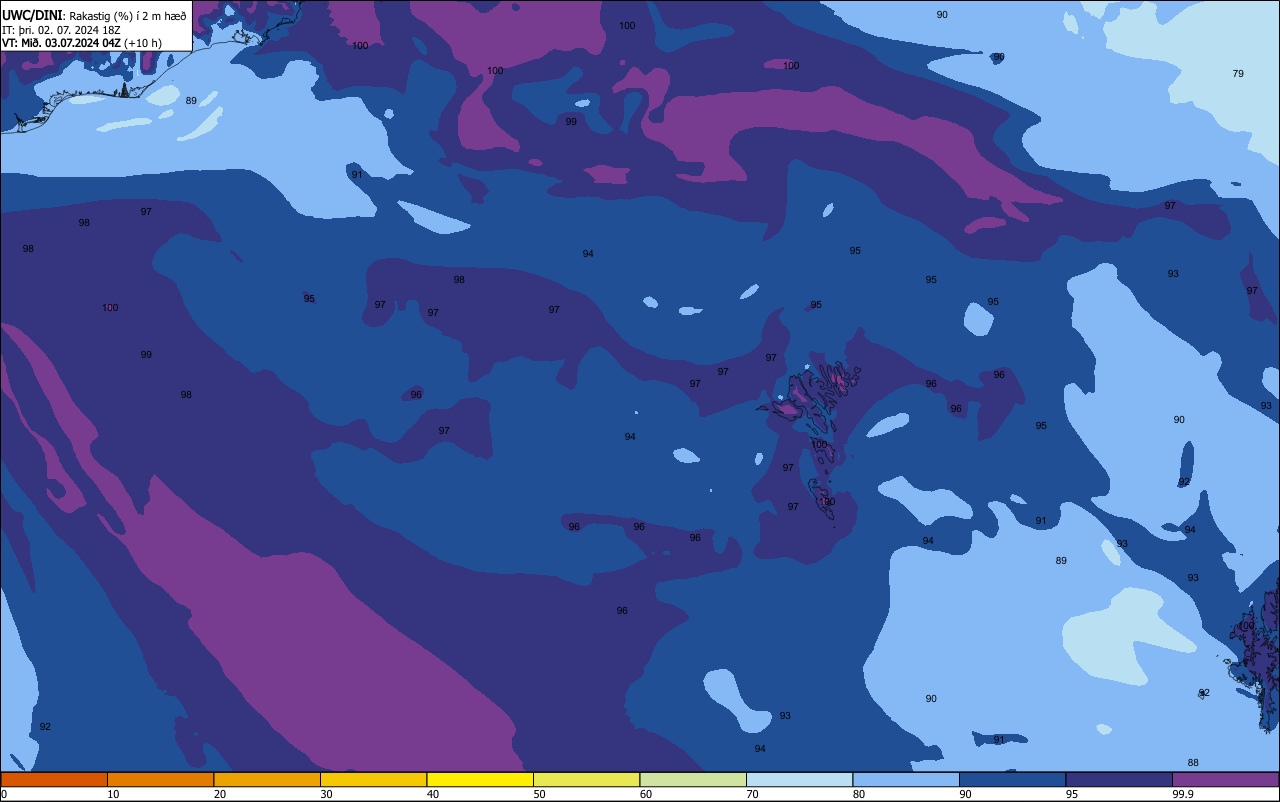This screenshot has width=1280, height=802.
Task: Pick the 90–95 medium blue legend swatch
Action: click(1012, 779)
